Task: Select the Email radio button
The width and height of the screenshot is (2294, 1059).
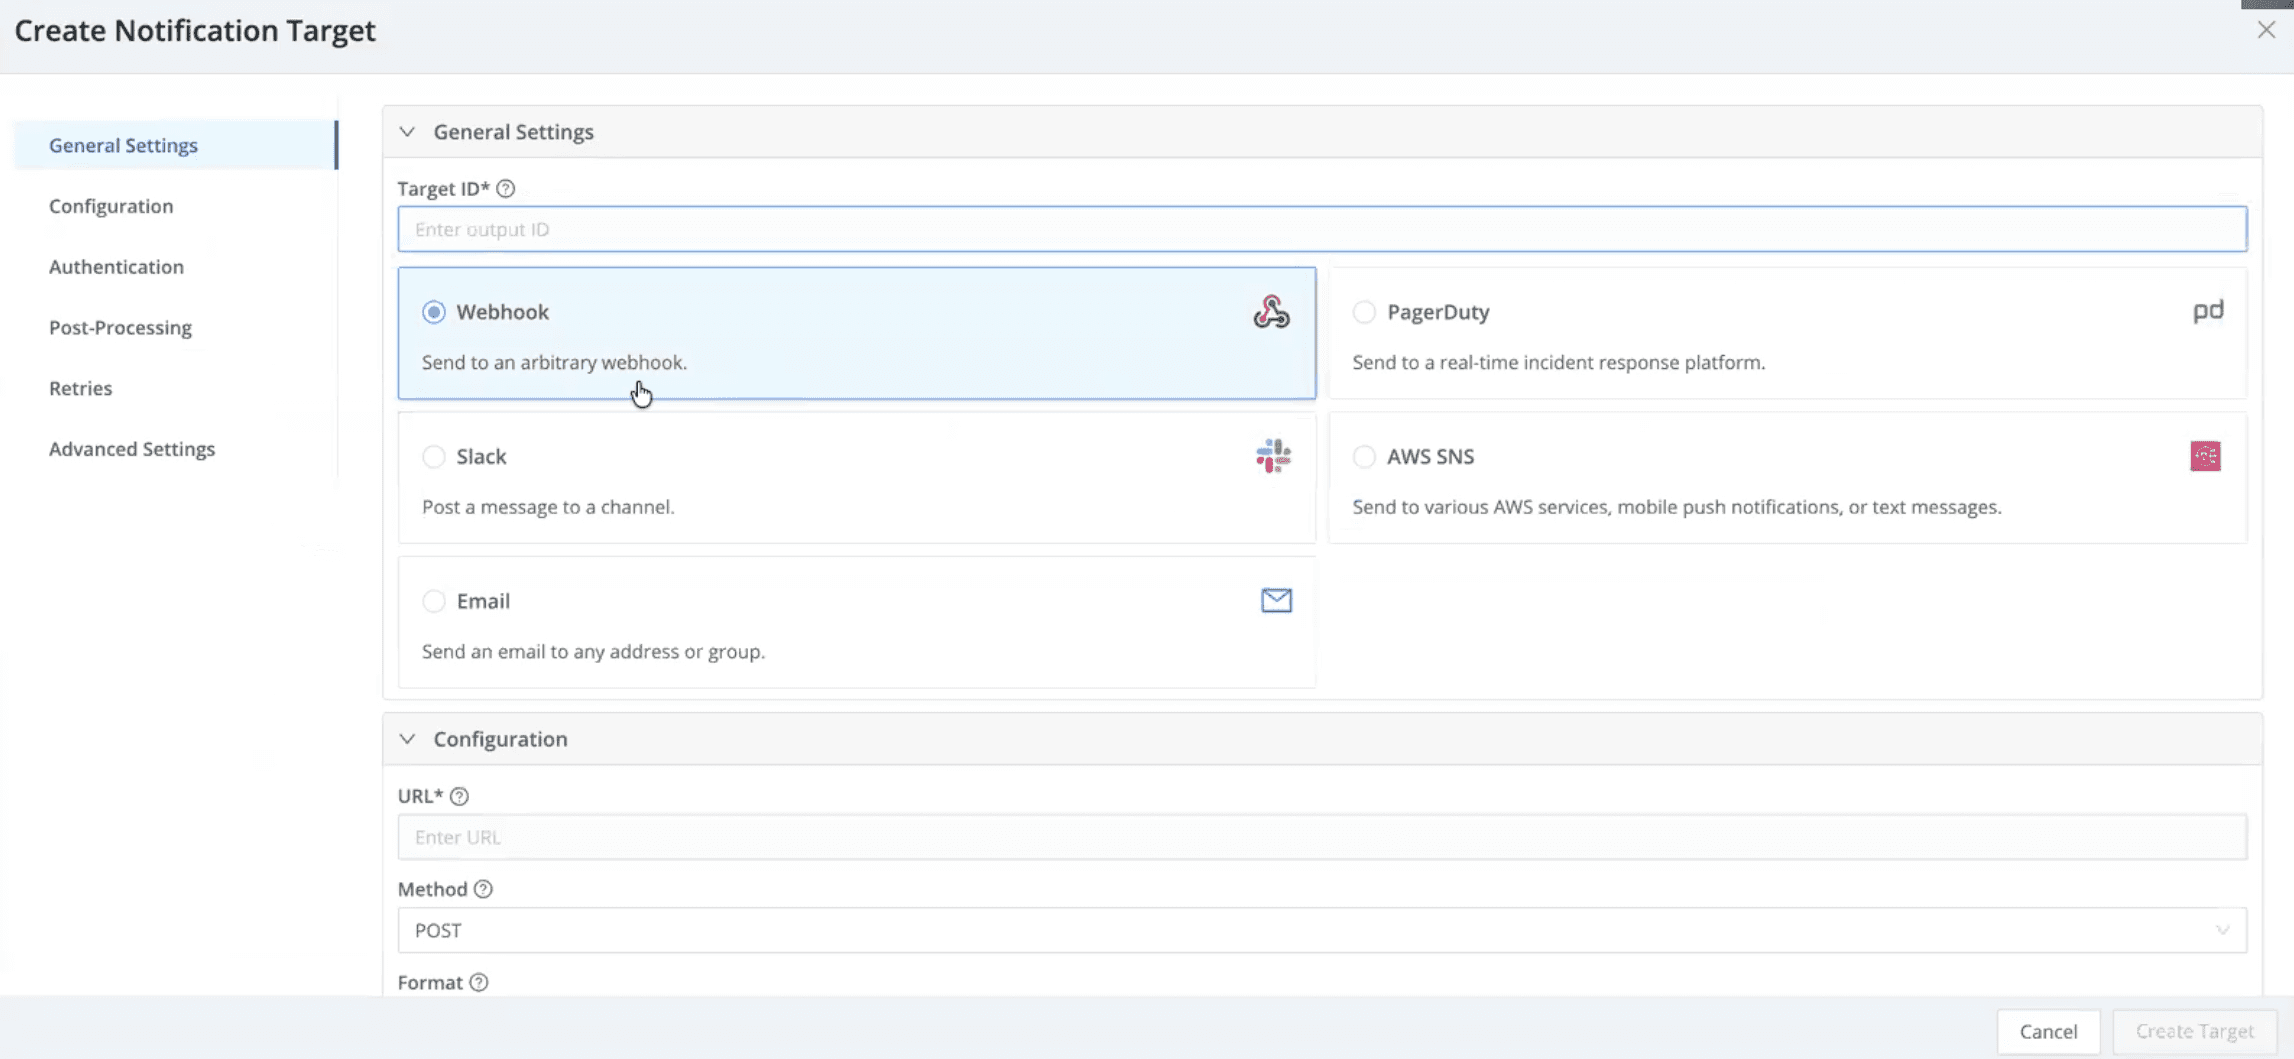Action: click(434, 601)
